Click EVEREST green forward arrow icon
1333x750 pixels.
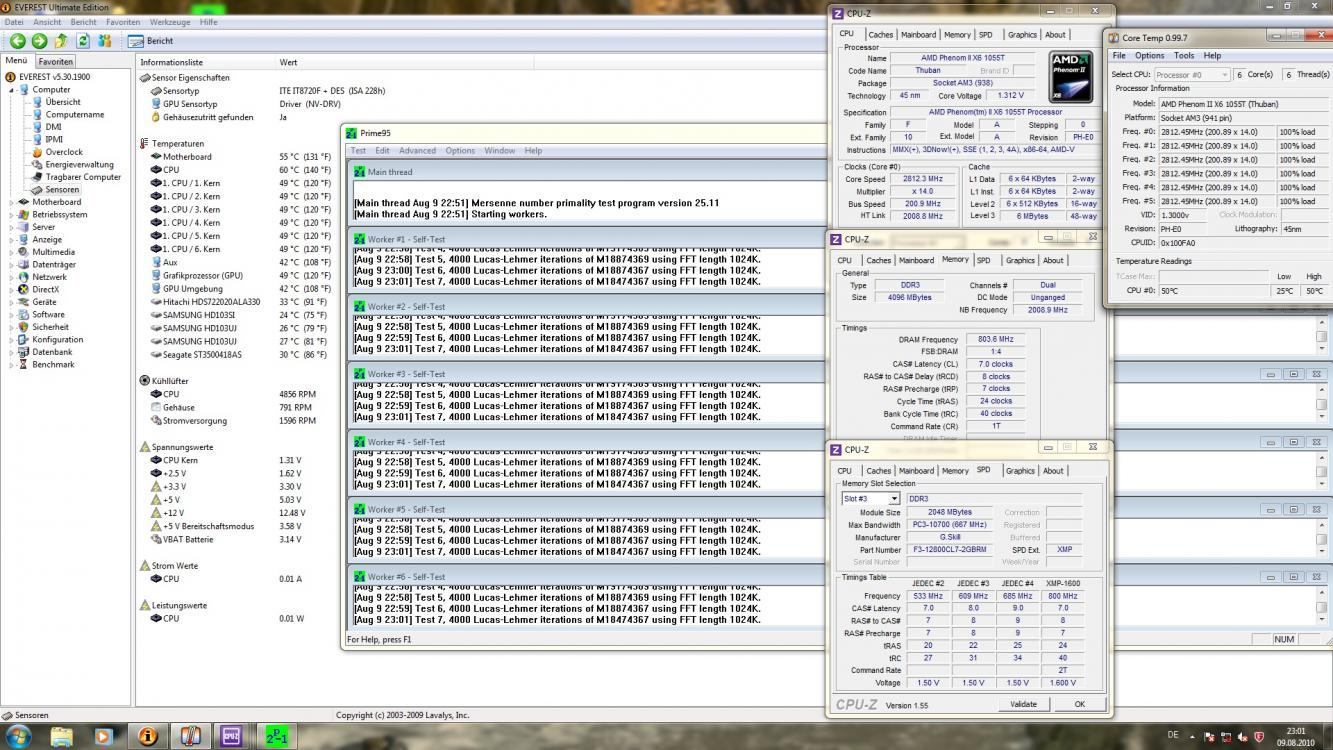39,41
